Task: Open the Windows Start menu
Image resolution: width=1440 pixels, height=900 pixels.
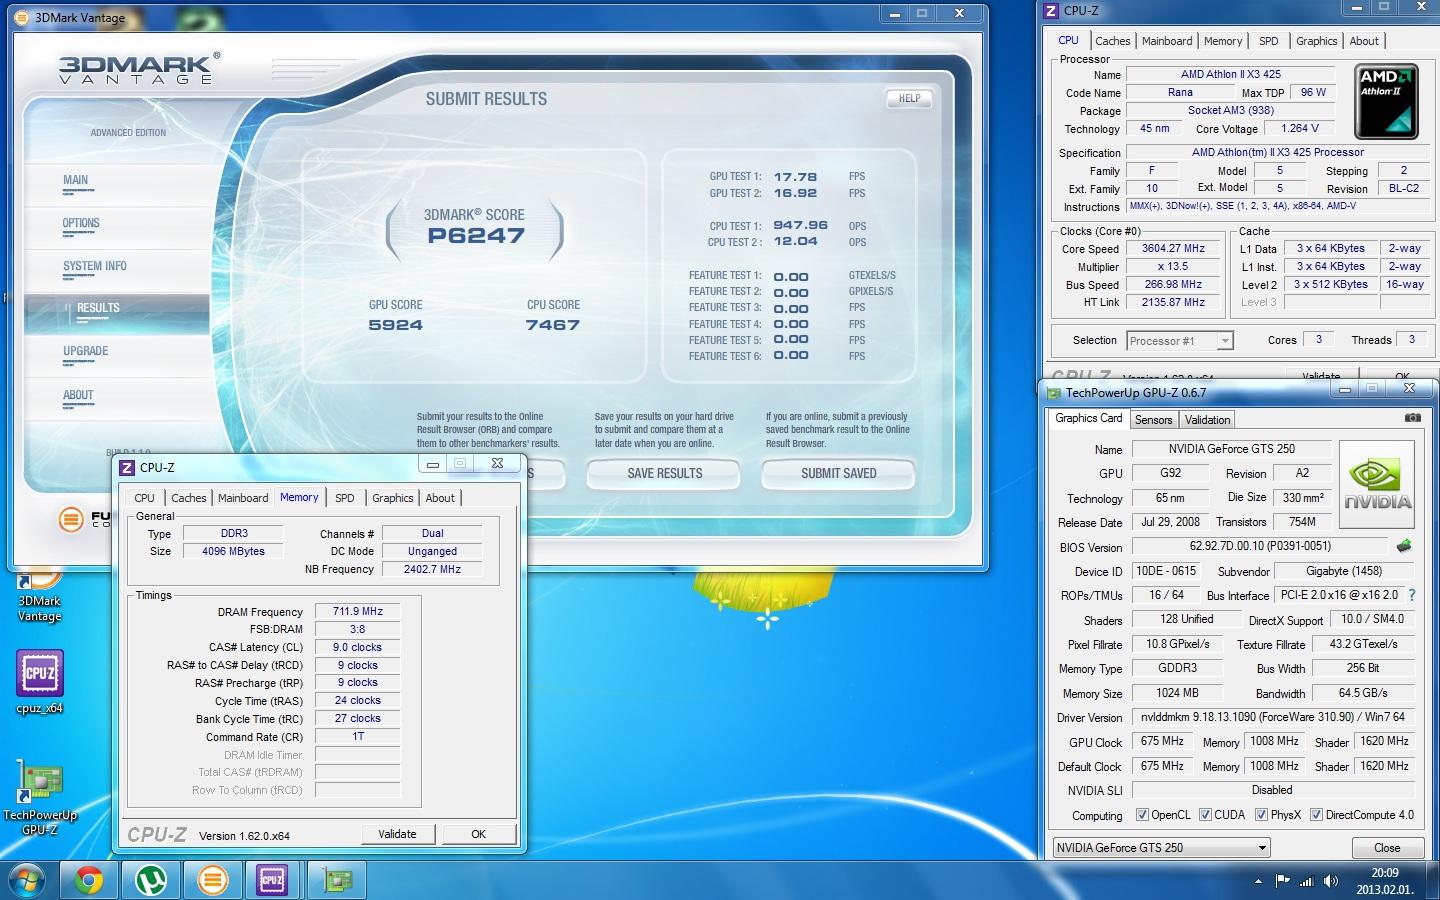Action: pos(27,880)
